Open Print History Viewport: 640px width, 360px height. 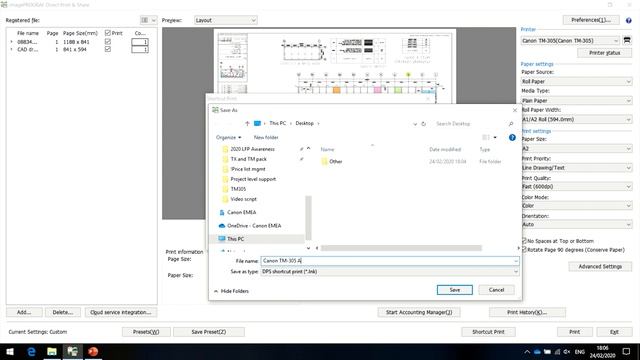[527, 312]
